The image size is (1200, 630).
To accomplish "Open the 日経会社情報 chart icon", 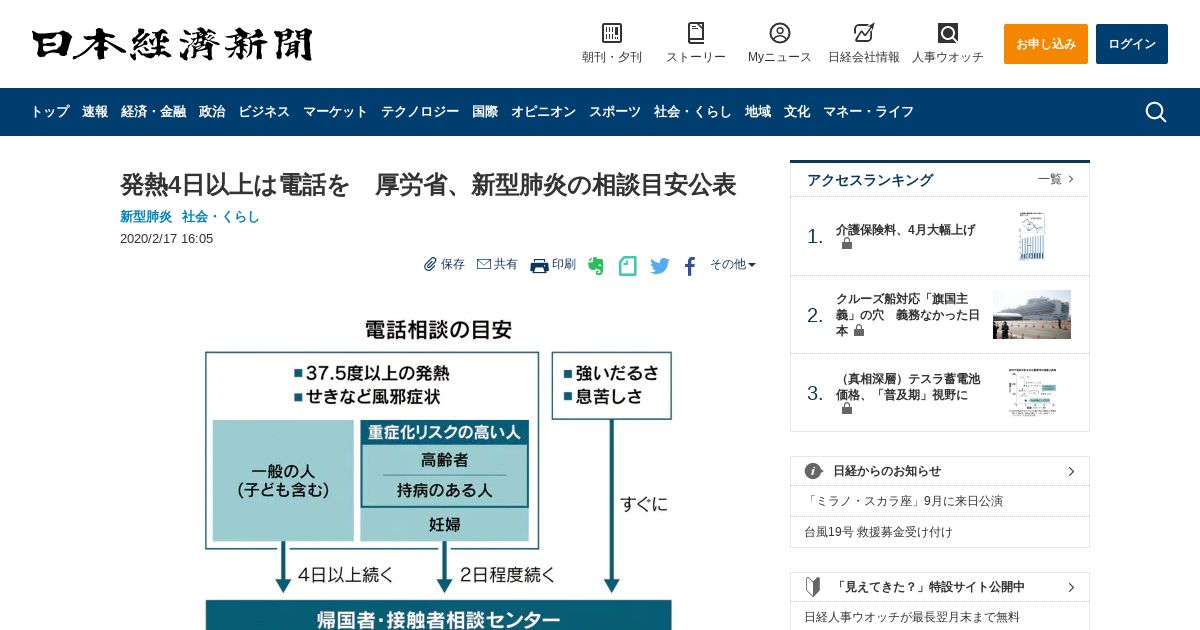I will point(864,33).
